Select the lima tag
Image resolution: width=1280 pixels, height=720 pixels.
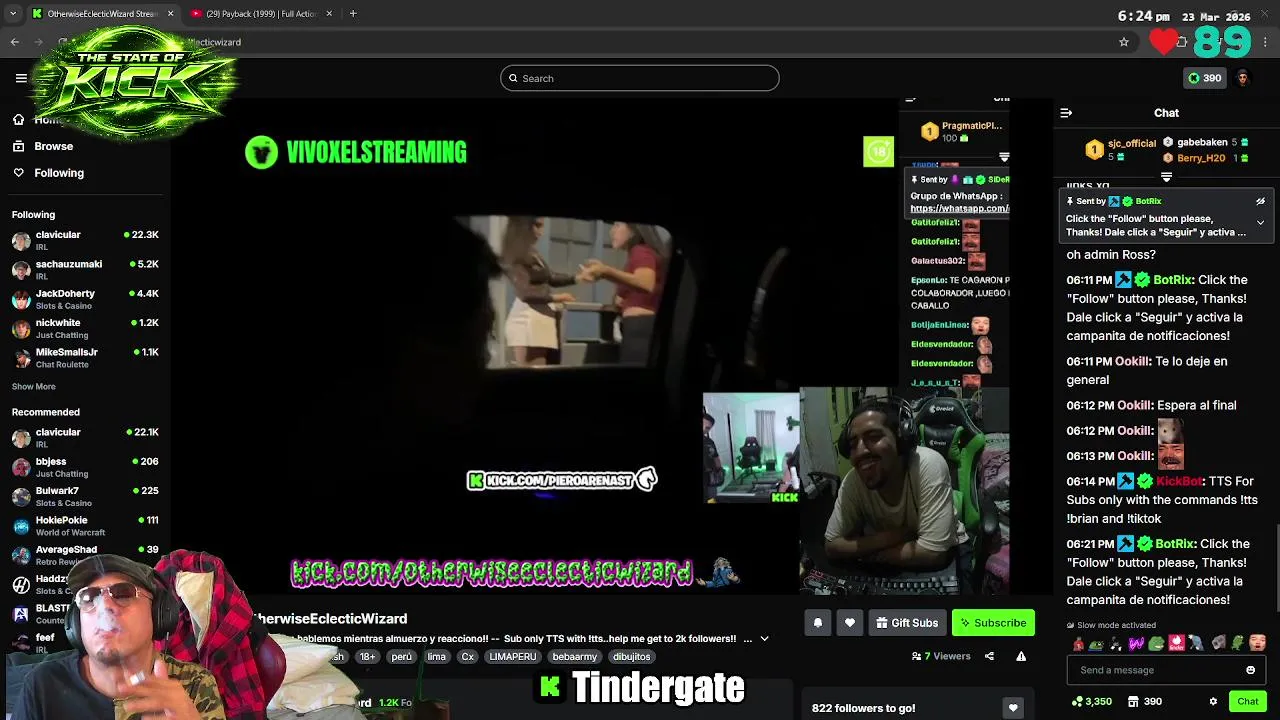436,657
